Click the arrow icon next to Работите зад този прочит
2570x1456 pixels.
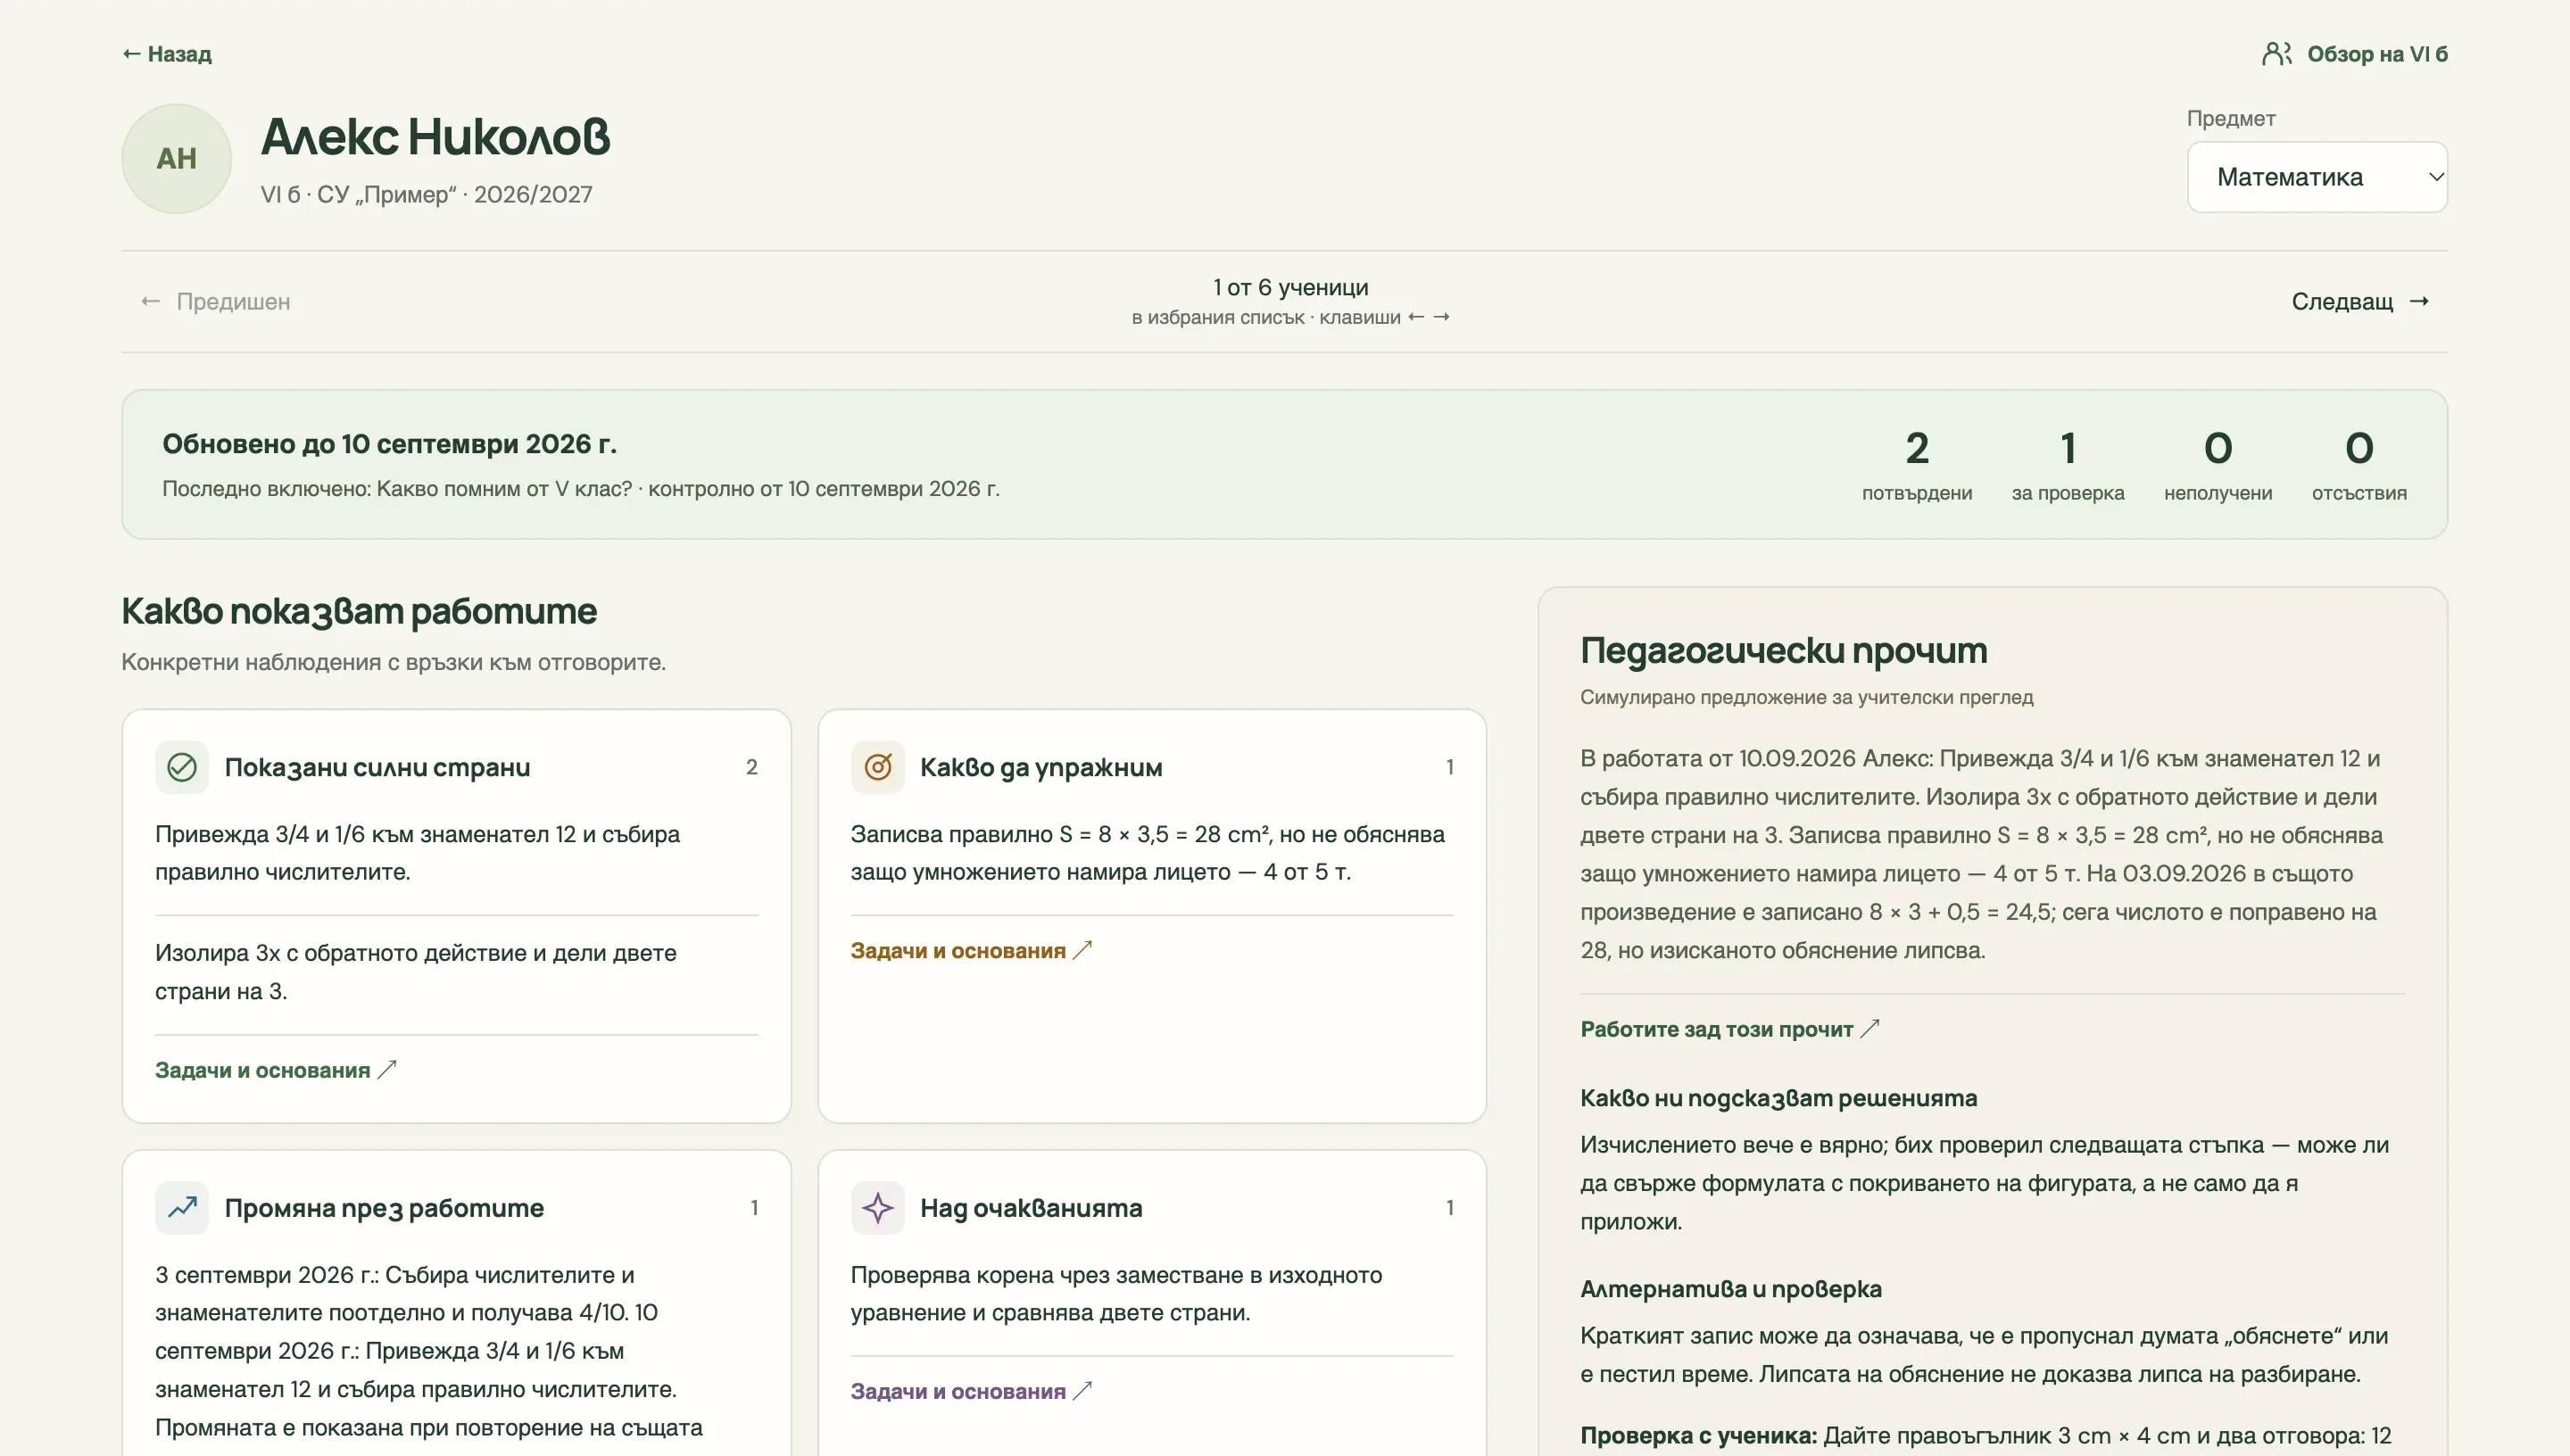click(x=1870, y=1028)
